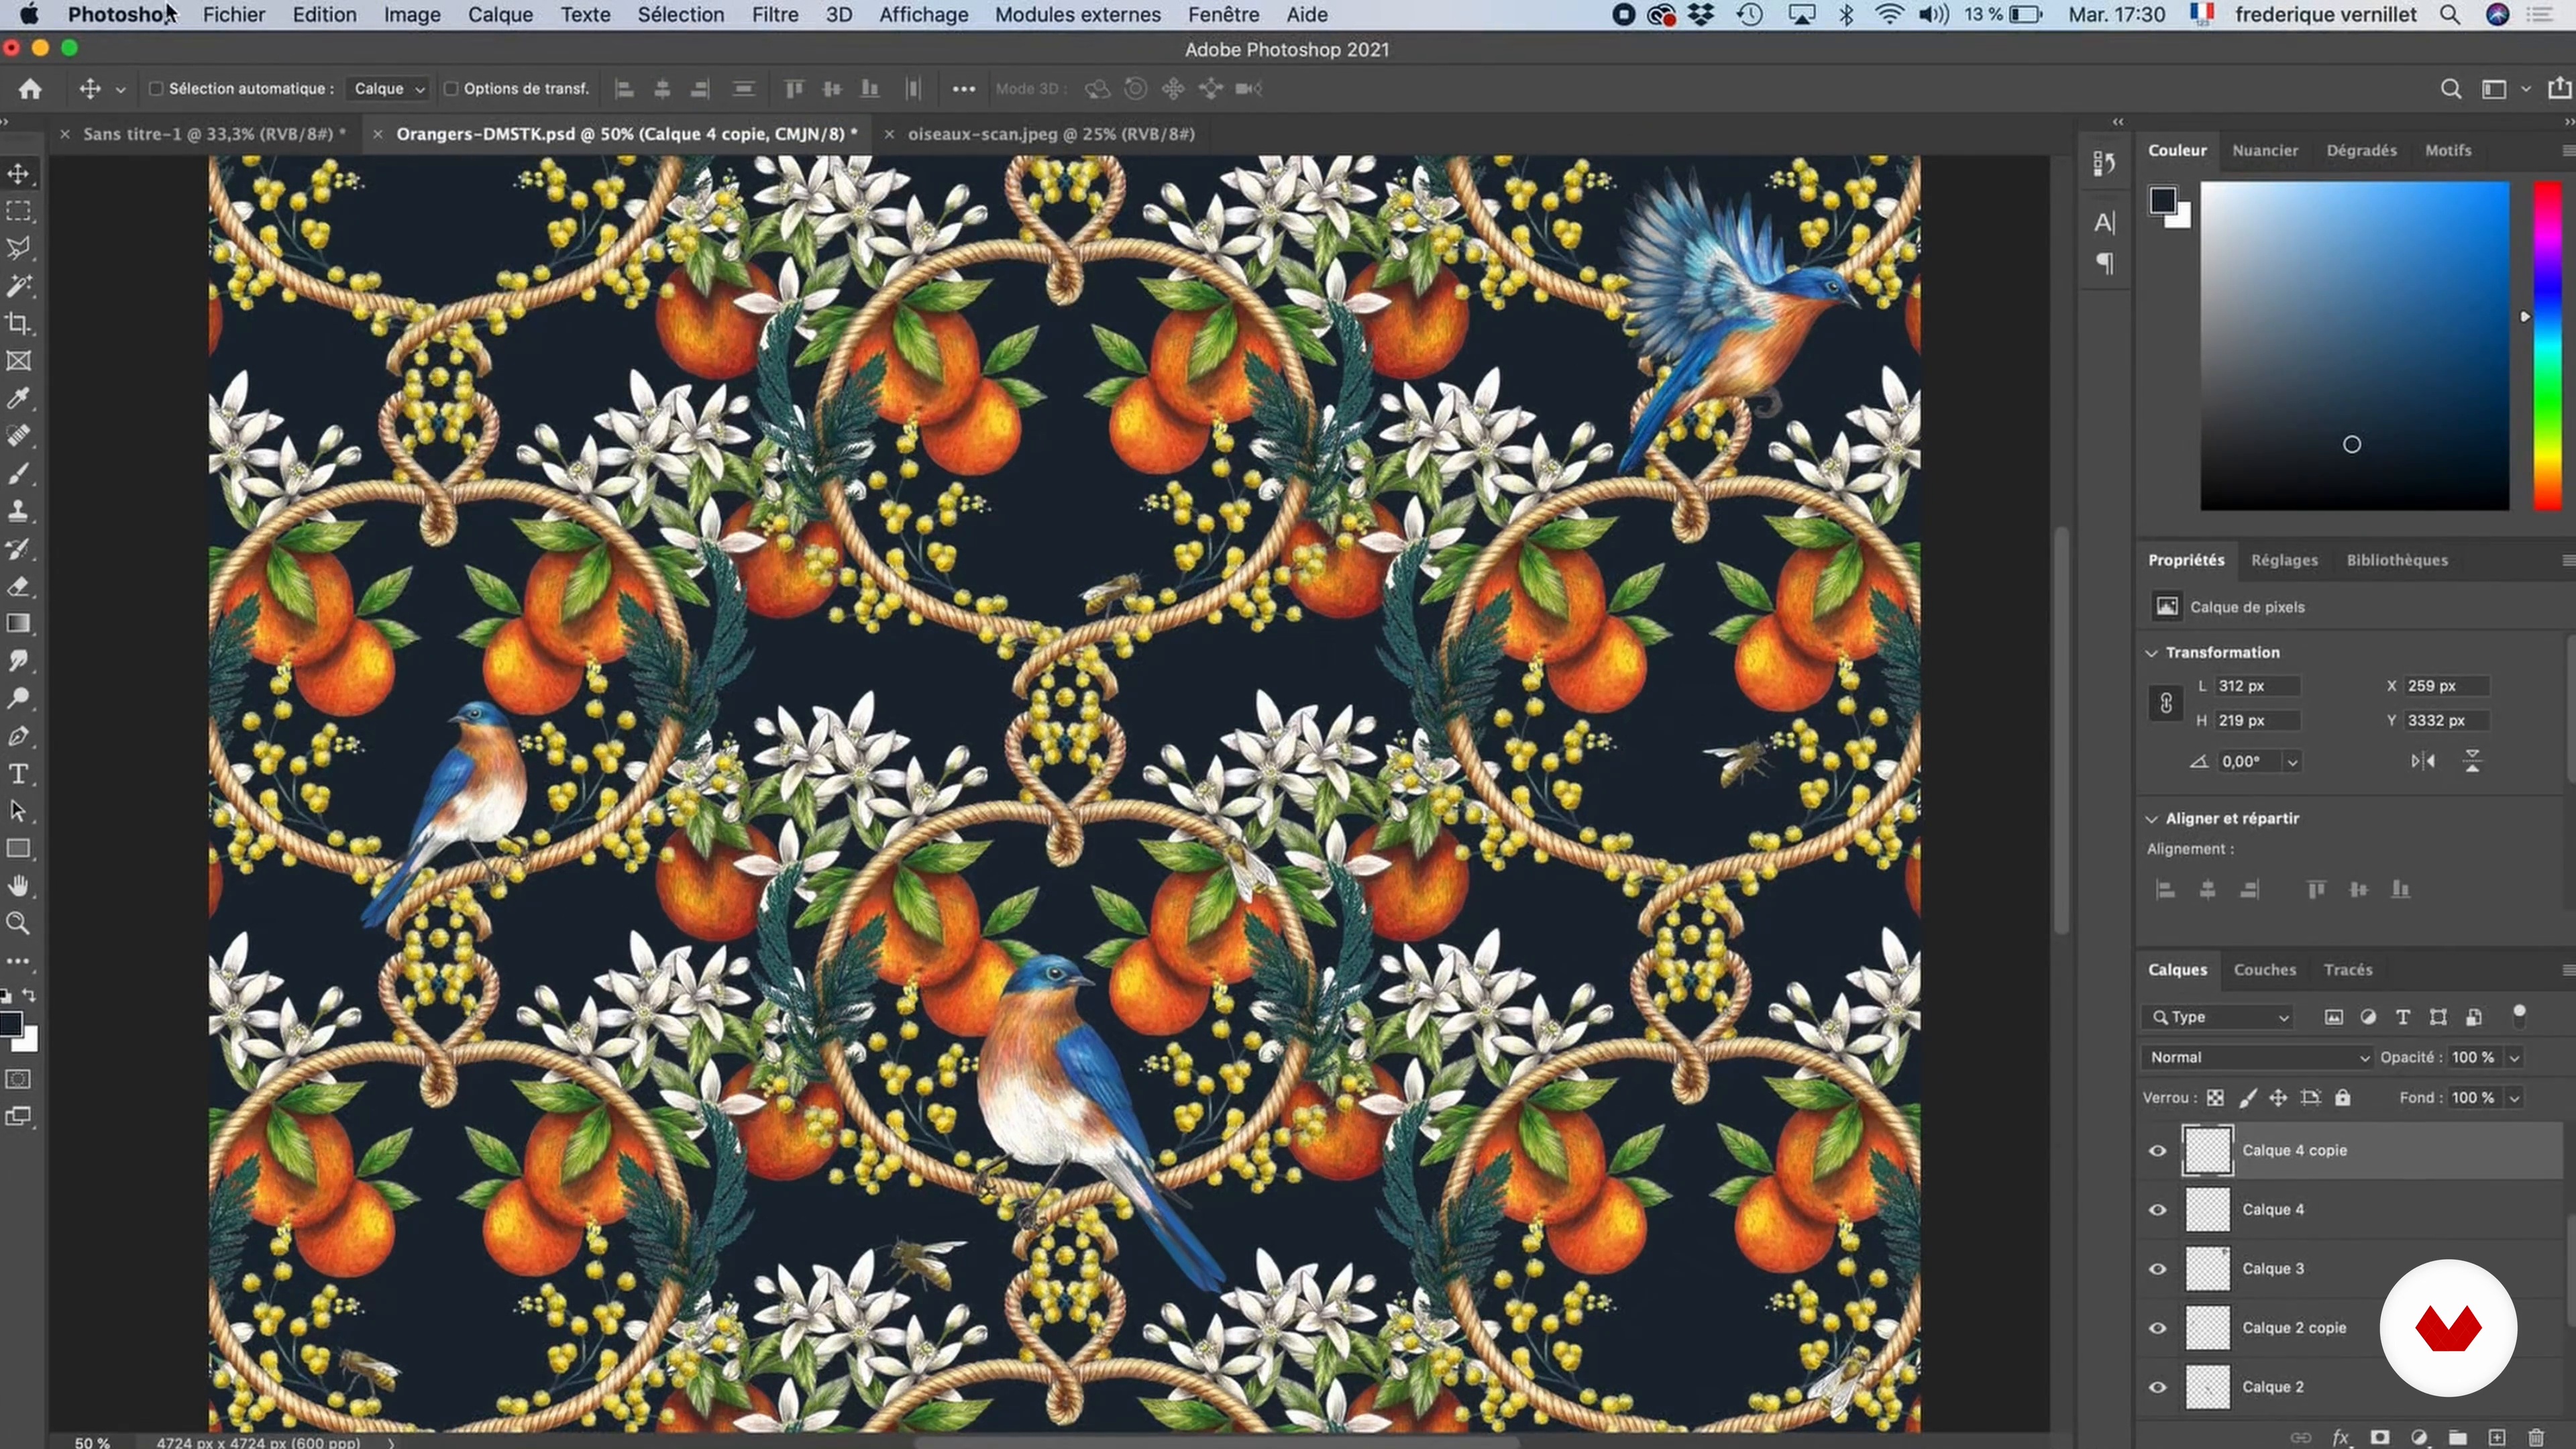
Task: Select the Rectangle shape tool
Action: (18, 849)
